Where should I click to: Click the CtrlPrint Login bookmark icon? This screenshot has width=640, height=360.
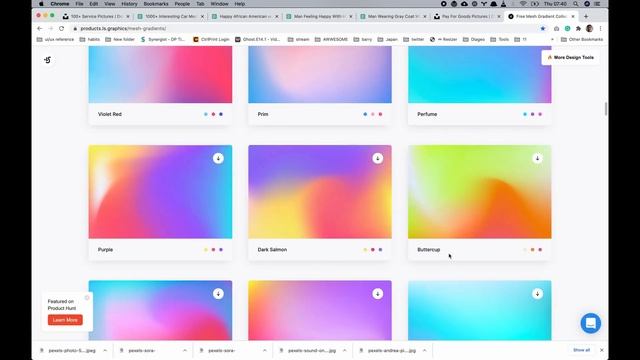click(196, 40)
